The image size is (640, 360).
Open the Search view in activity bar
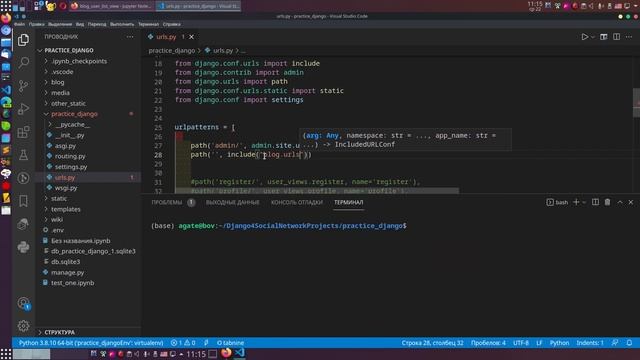pos(23,62)
